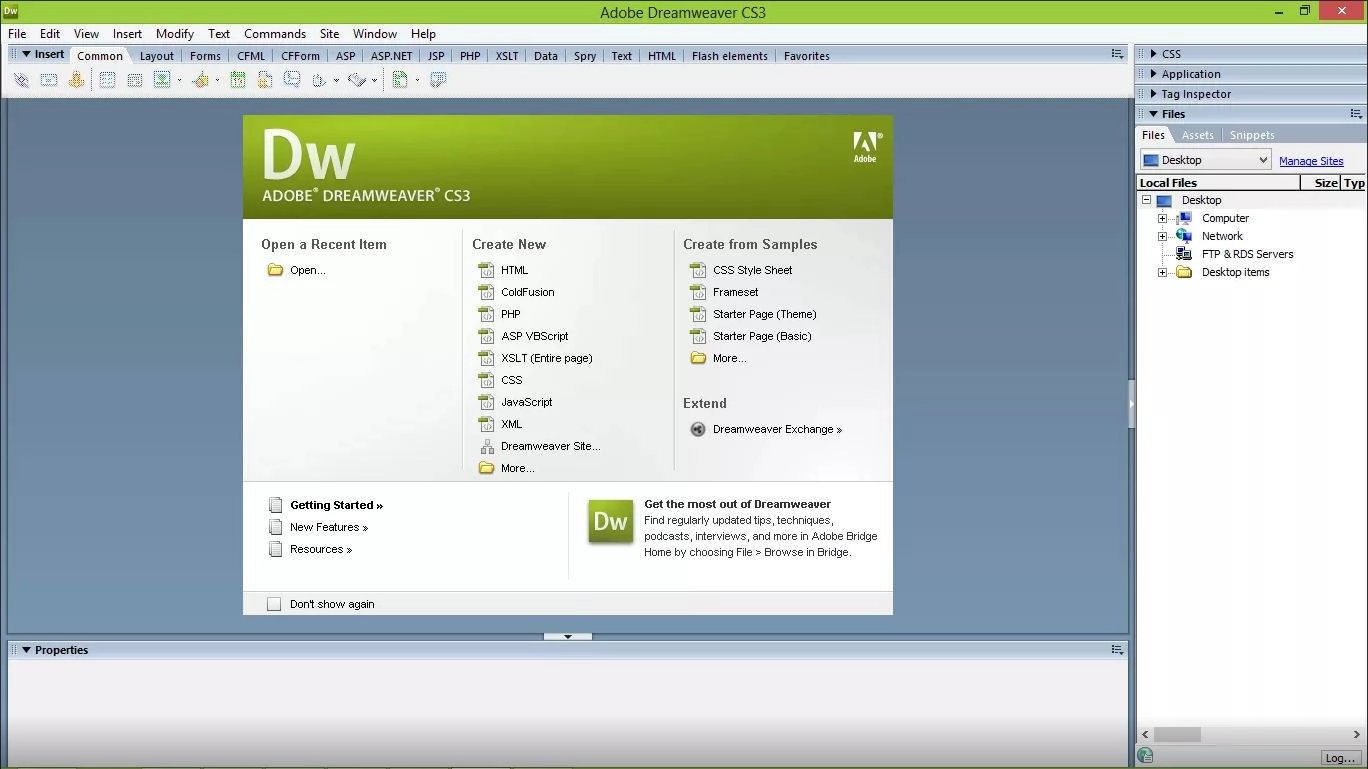This screenshot has height=769, width=1368.
Task: Click the Files panel horizontal scrollbar thumb
Action: tap(1178, 734)
